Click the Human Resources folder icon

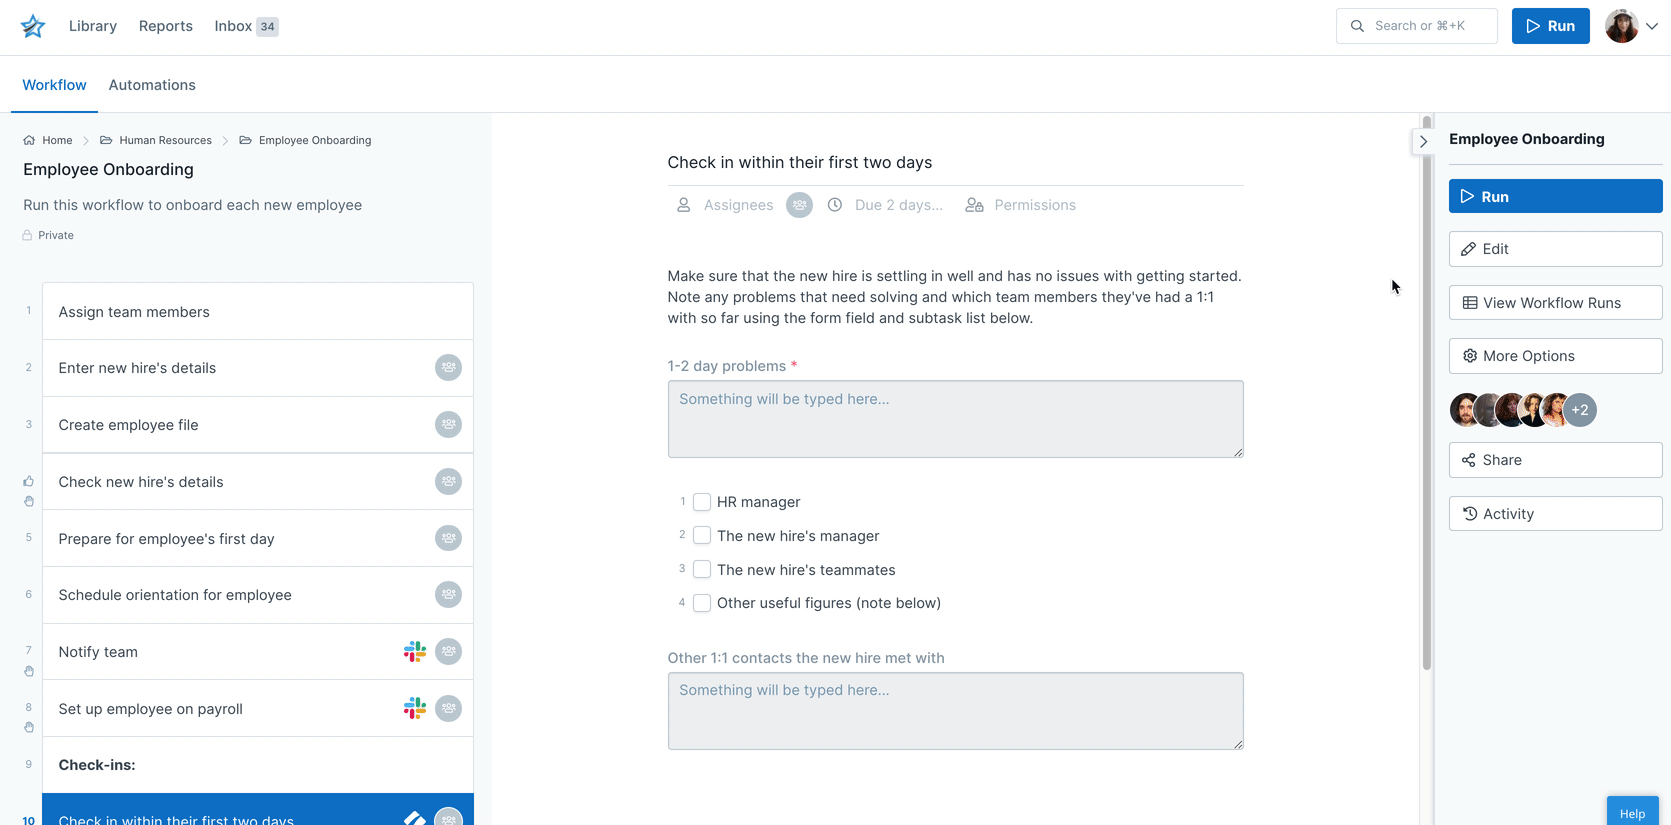click(106, 140)
